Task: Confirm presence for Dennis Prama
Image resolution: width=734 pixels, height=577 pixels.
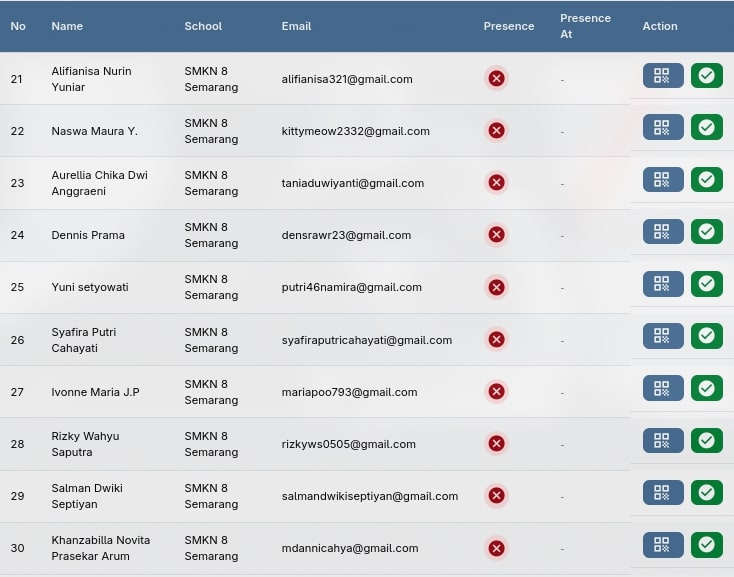Action: [706, 232]
